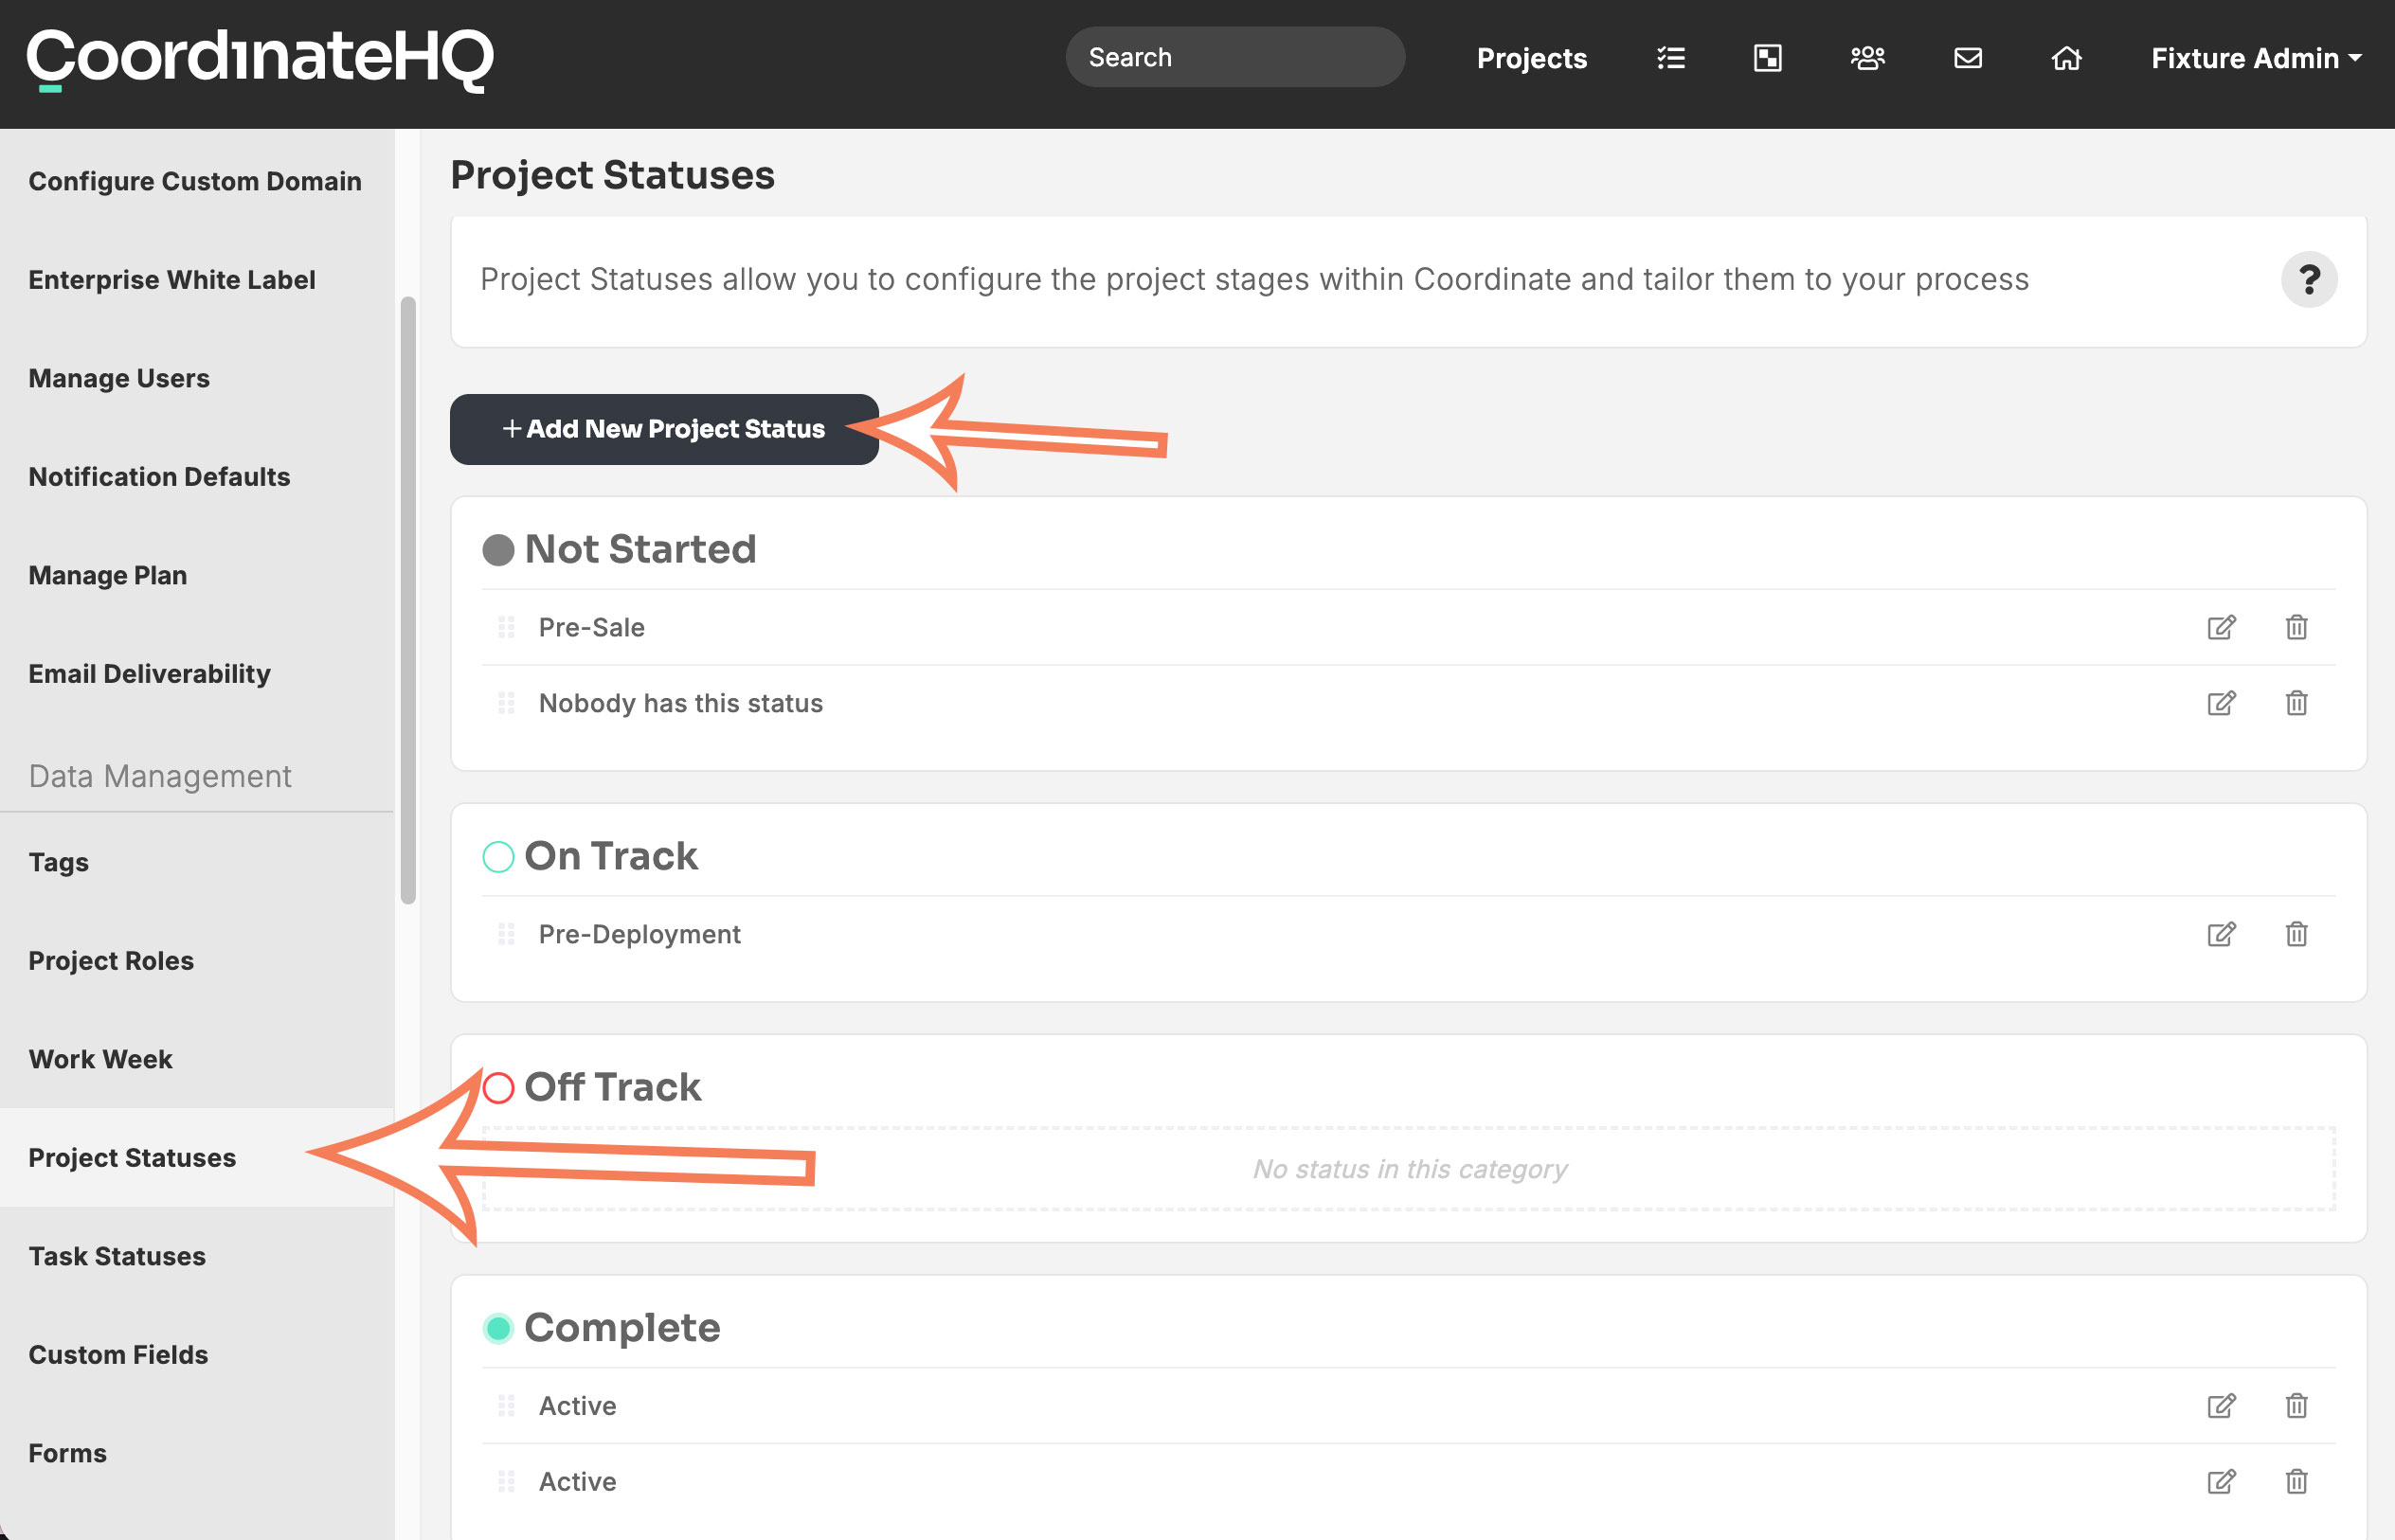
Task: Click the Pre-Sale drag handle
Action: pos(506,627)
